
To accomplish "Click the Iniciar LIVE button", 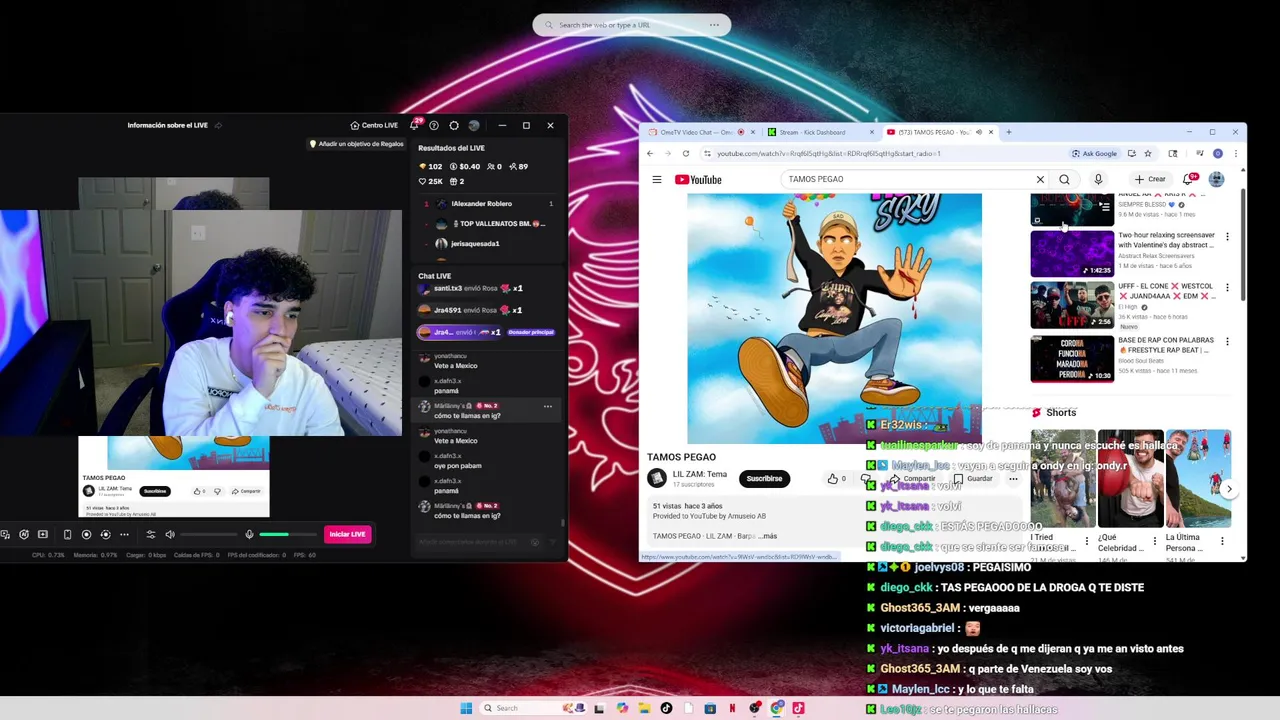I will click(x=347, y=534).
